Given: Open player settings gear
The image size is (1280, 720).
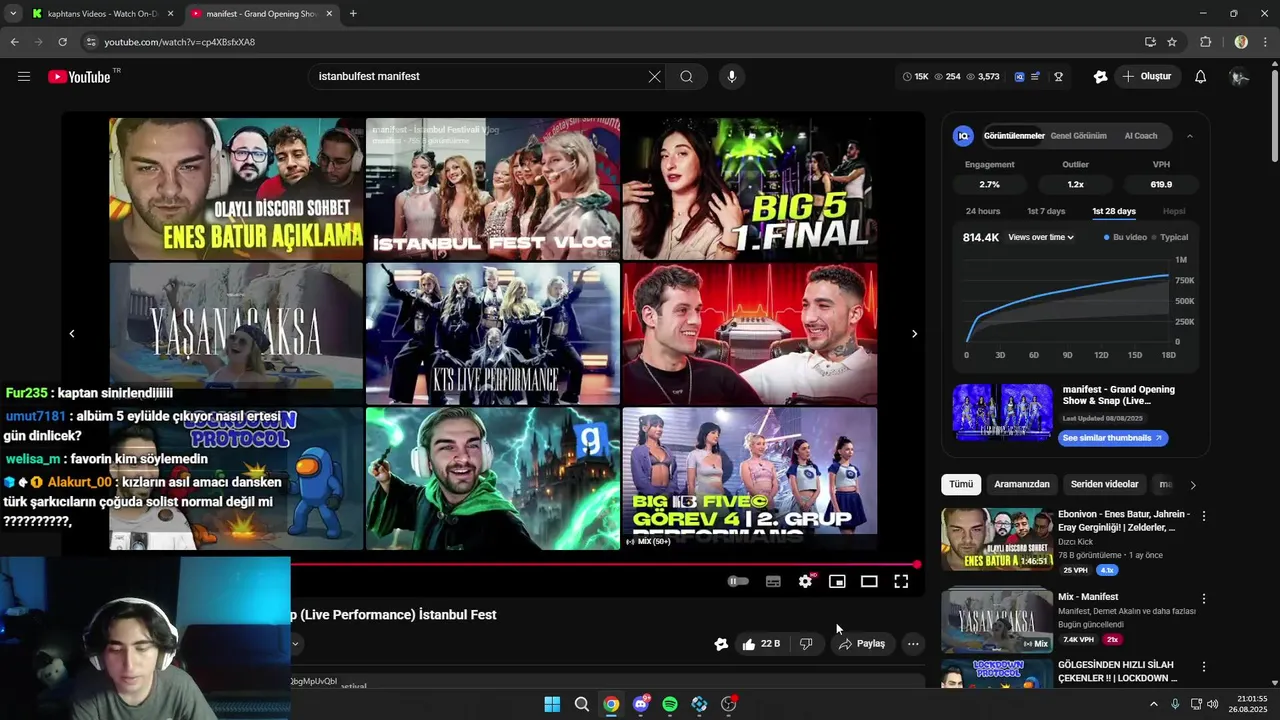Looking at the screenshot, I should click(805, 581).
